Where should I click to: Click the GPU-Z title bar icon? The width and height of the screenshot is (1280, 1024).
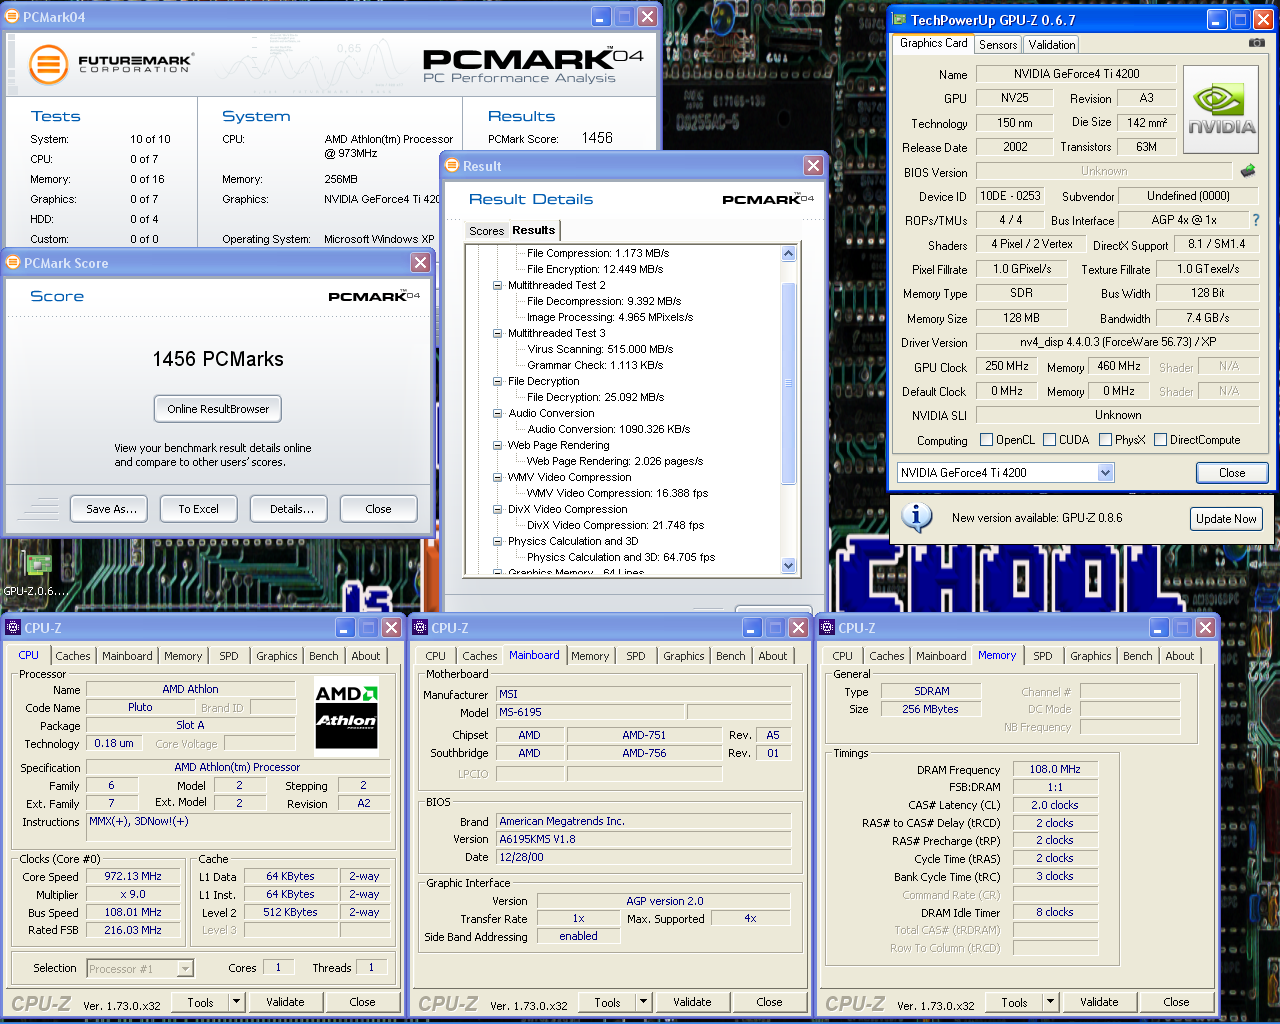coord(899,19)
